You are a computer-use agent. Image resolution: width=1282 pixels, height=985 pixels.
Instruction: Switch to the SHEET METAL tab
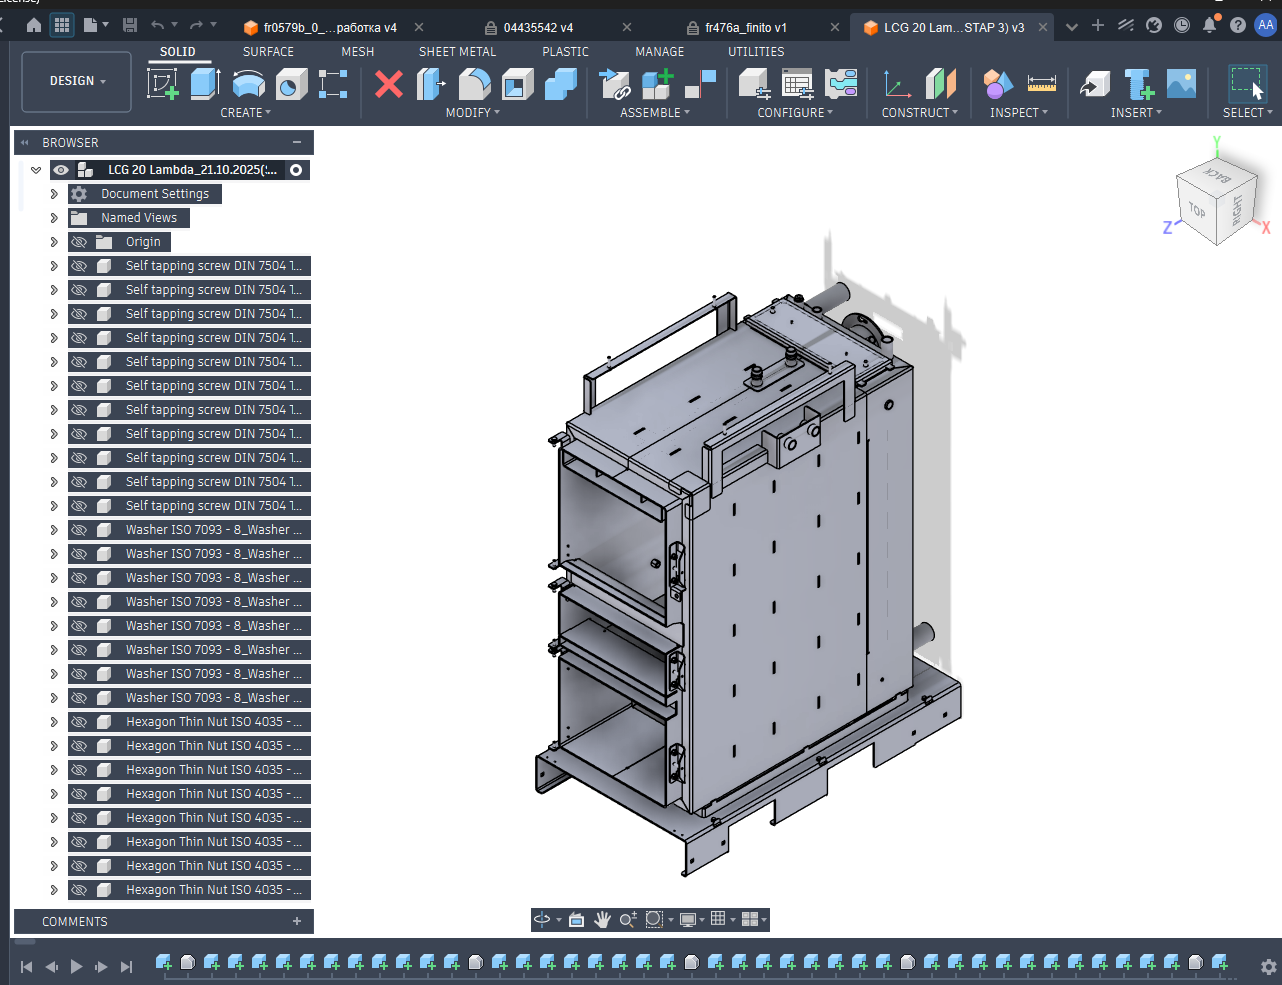click(x=457, y=52)
